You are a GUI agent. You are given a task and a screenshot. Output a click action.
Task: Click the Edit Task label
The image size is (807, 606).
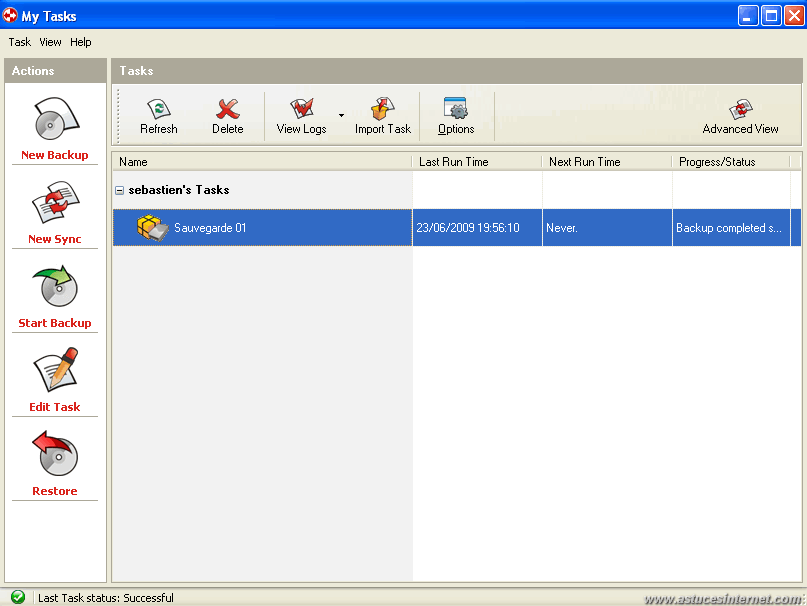click(x=55, y=407)
